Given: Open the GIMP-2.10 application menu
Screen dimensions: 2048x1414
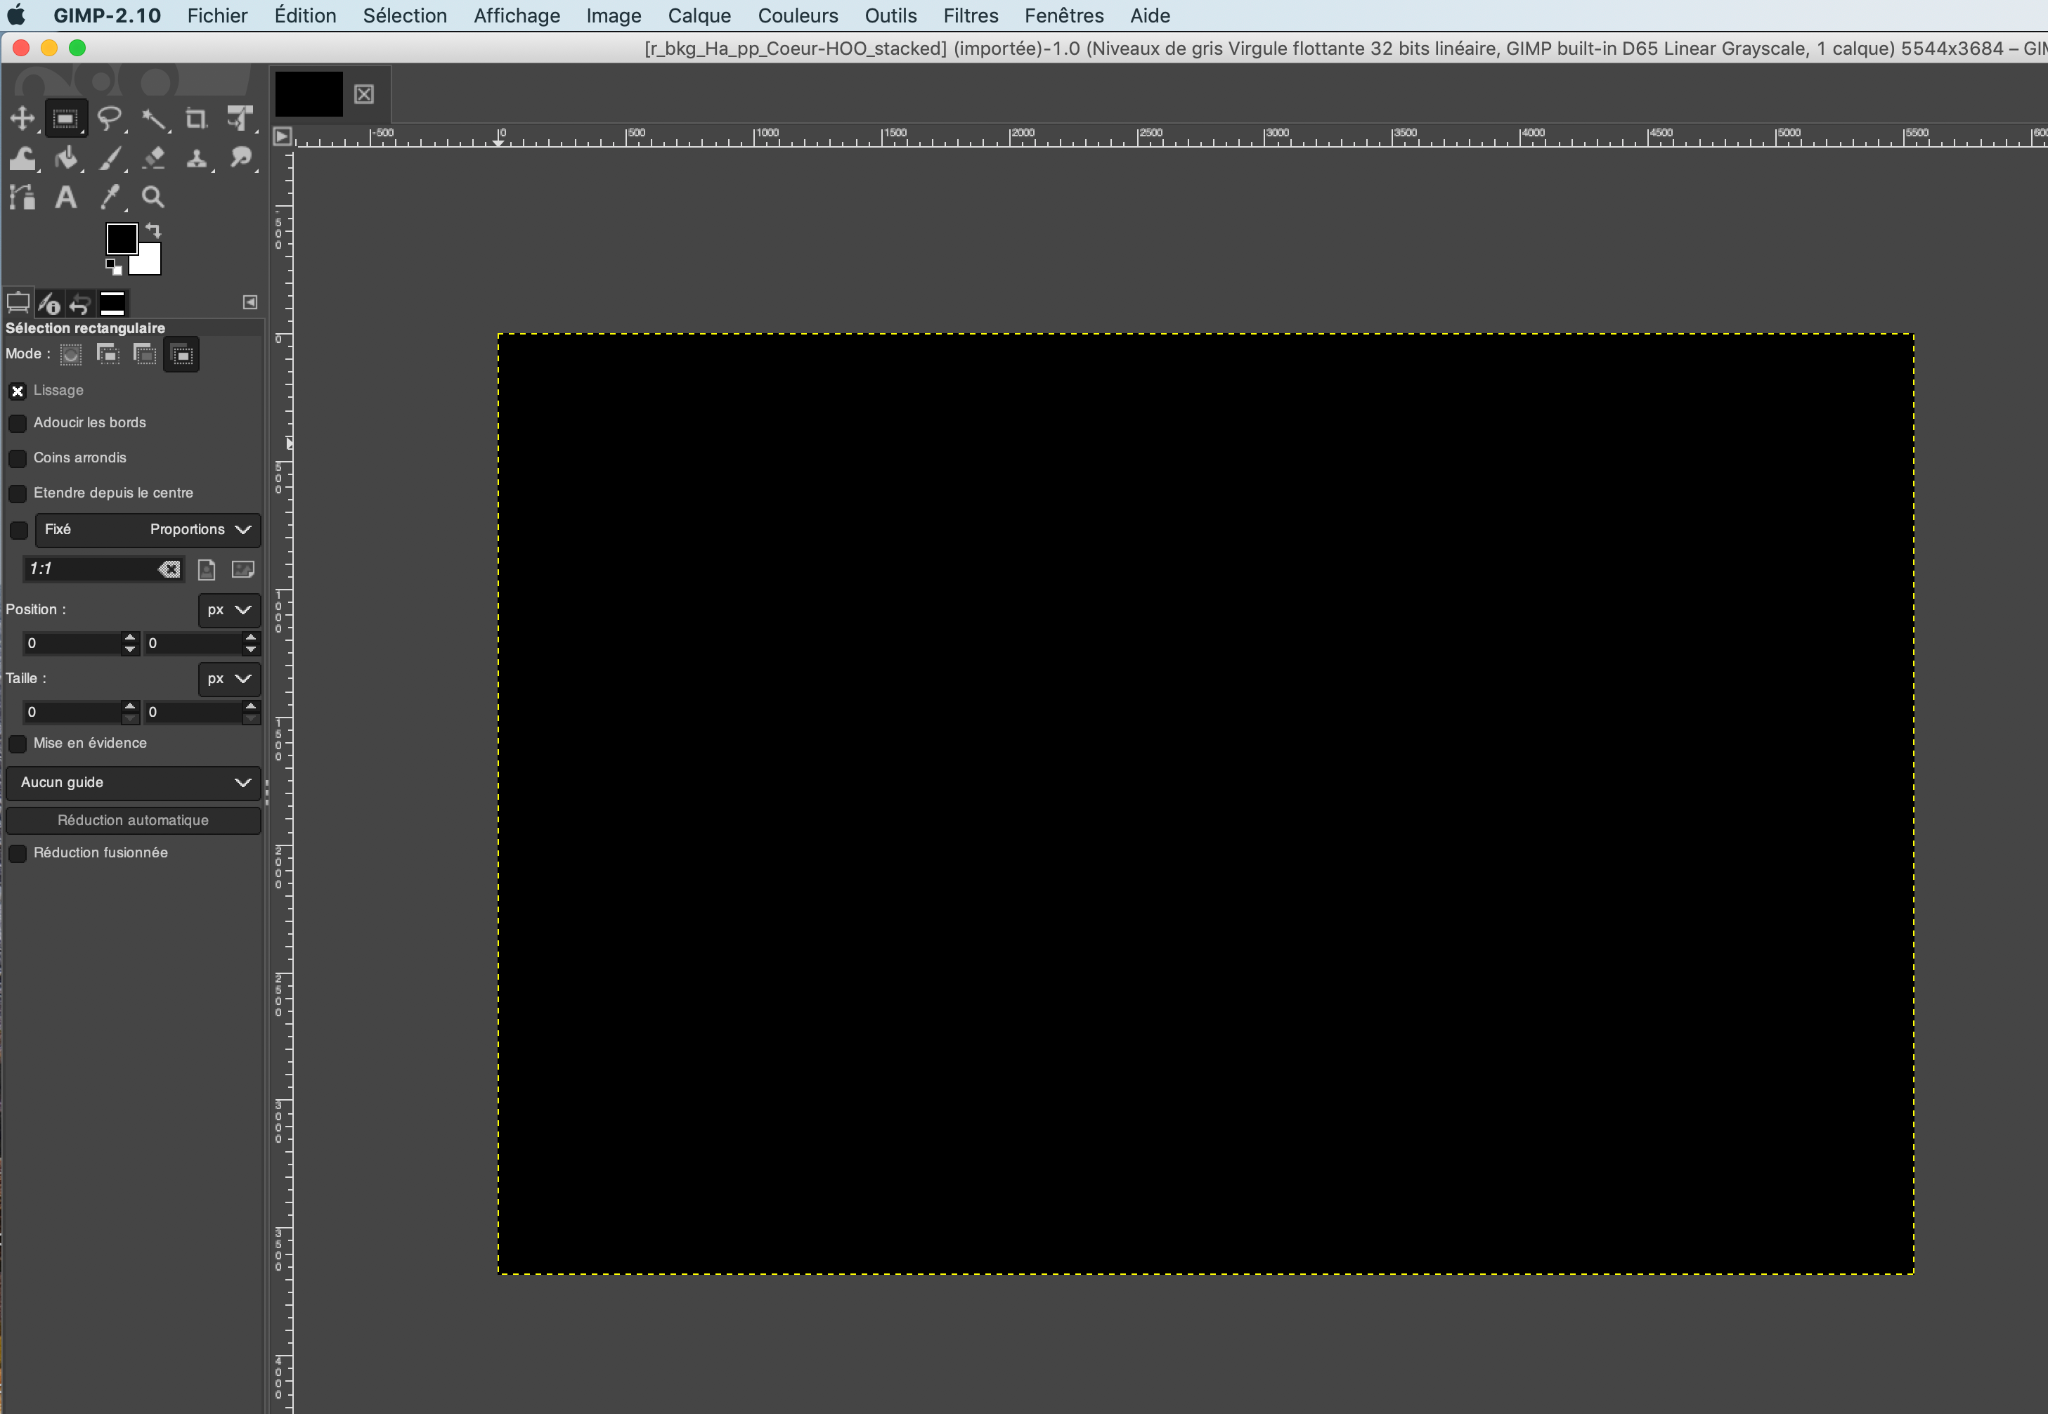Looking at the screenshot, I should coord(107,16).
